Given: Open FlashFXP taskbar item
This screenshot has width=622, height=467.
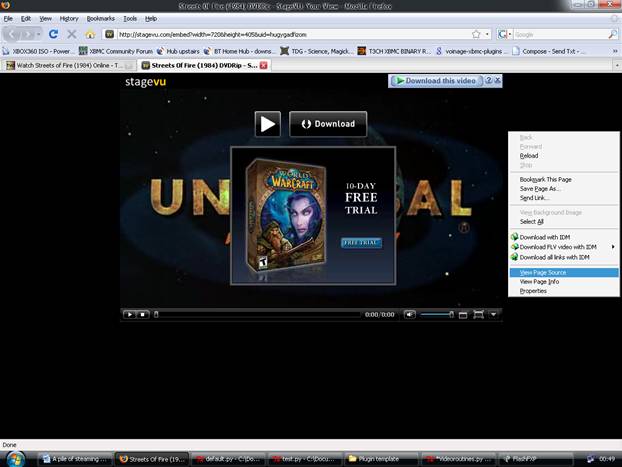Looking at the screenshot, I should [535, 459].
